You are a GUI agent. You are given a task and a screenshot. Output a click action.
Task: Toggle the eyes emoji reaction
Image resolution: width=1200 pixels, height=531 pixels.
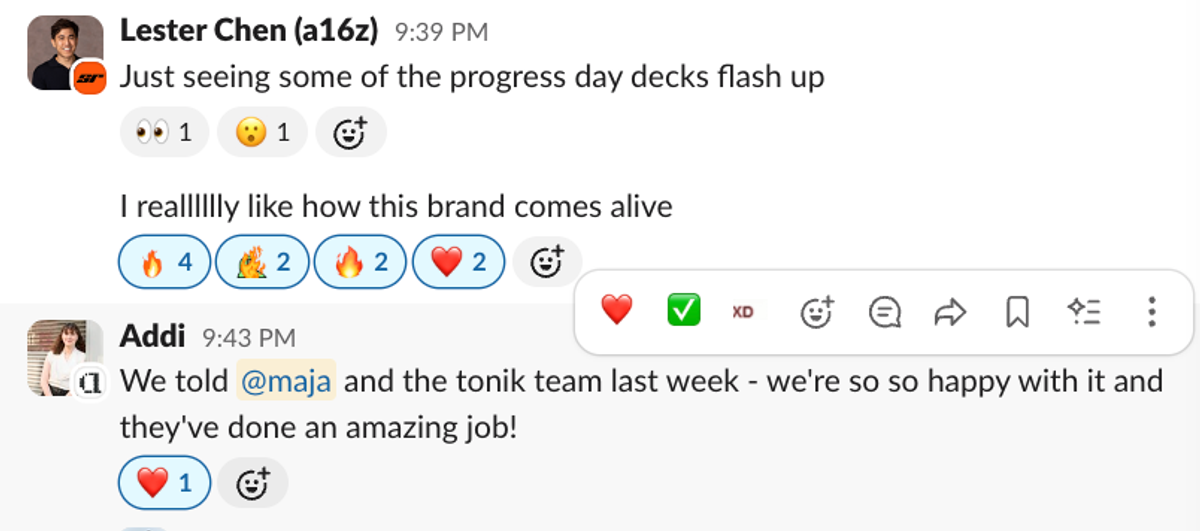pyautogui.click(x=164, y=132)
